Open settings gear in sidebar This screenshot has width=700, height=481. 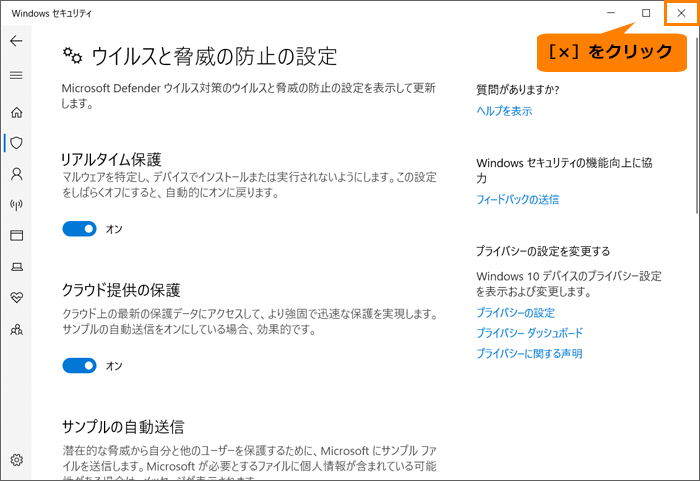(x=17, y=460)
